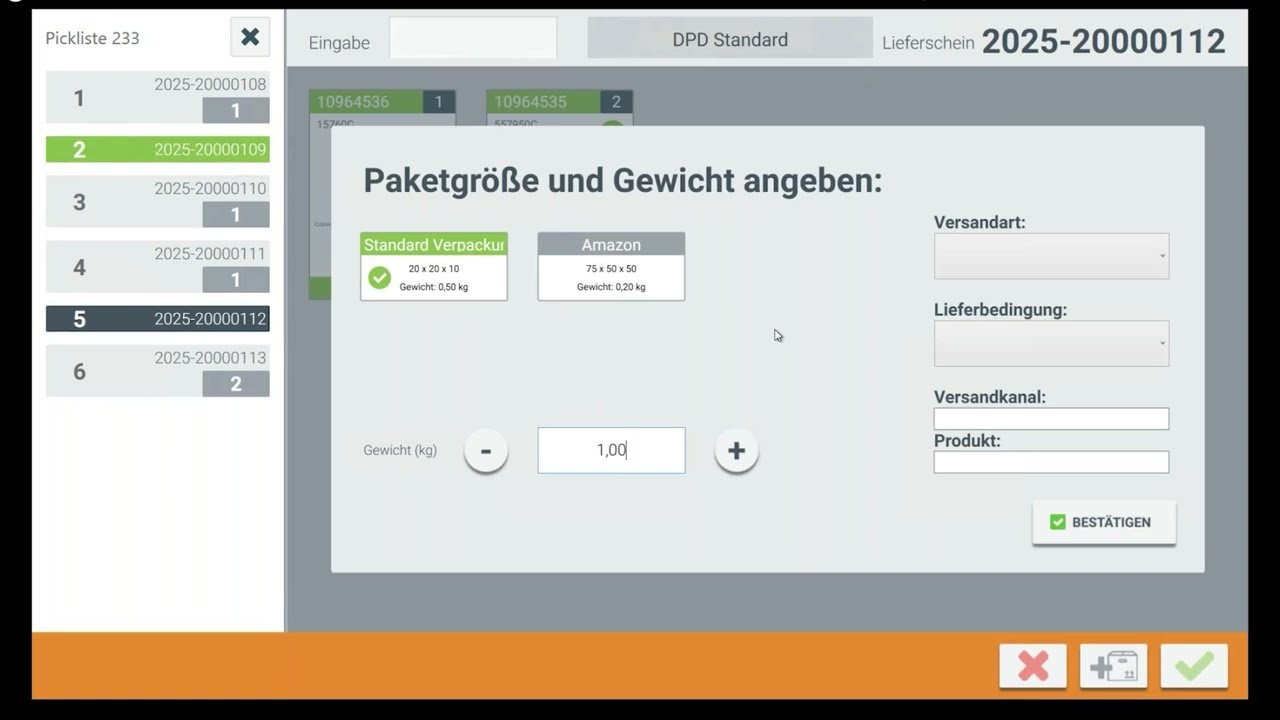Click red X cancel icon in bottom bar
This screenshot has height=720, width=1280.
1033,666
